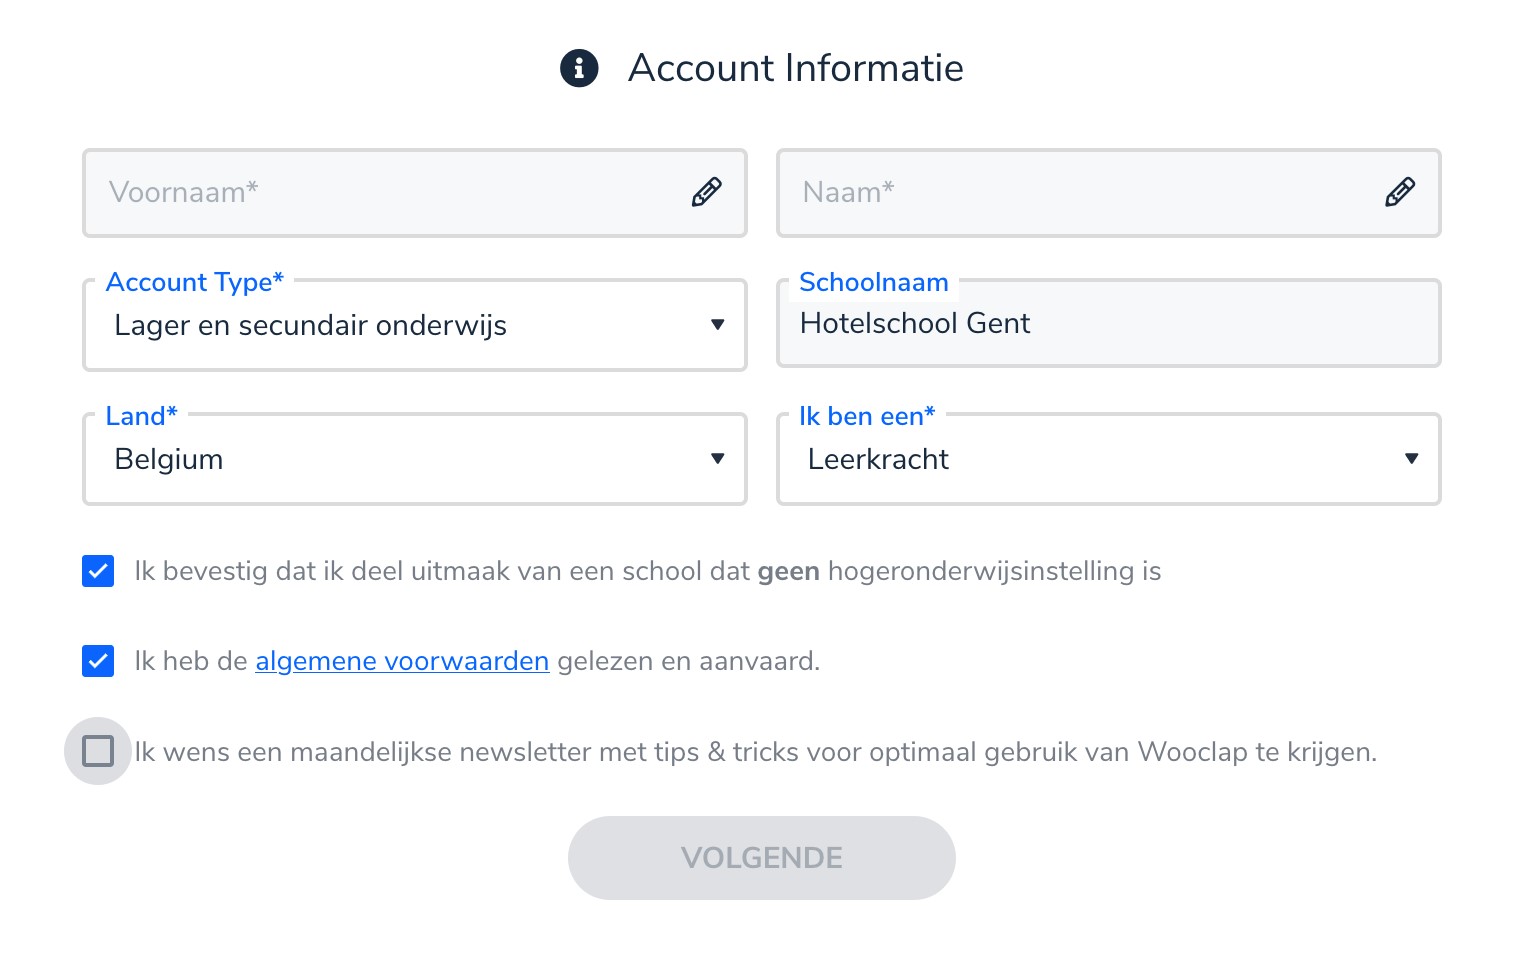Viewport: 1528px width, 958px height.
Task: Uncheck the 'geen hogeronderwijsinstelling' confirmation checkbox
Action: point(98,572)
